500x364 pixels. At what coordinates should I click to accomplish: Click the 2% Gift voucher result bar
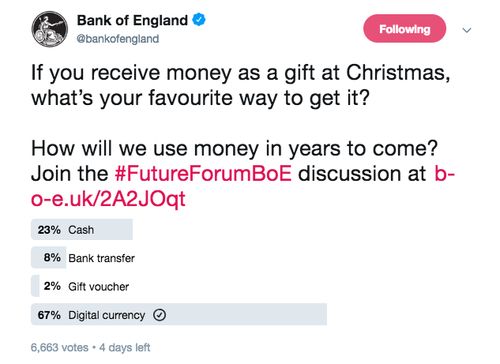click(35, 286)
